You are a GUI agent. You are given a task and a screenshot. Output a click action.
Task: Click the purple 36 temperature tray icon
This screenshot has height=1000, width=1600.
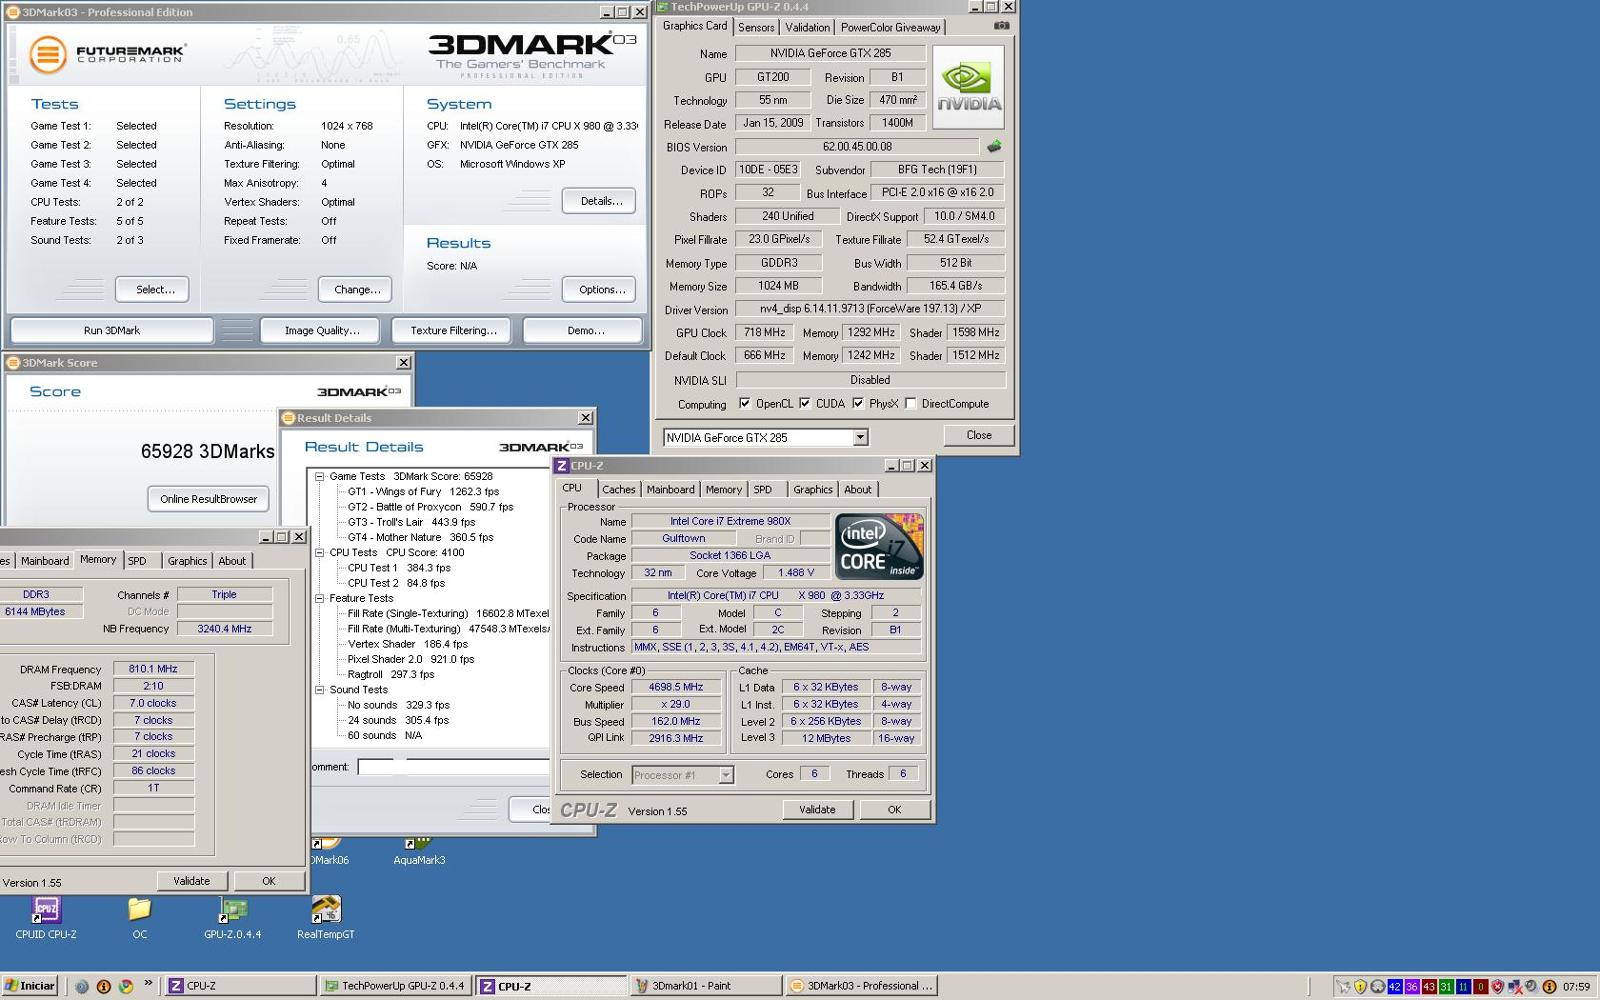[x=1412, y=986]
